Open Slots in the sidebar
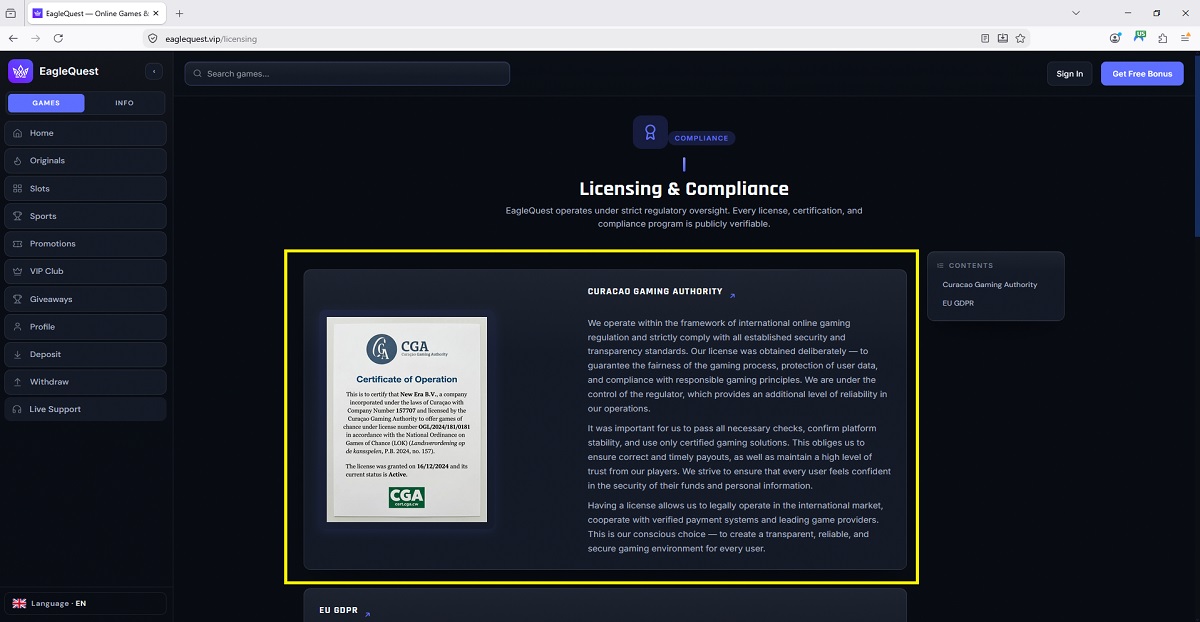 (85, 188)
